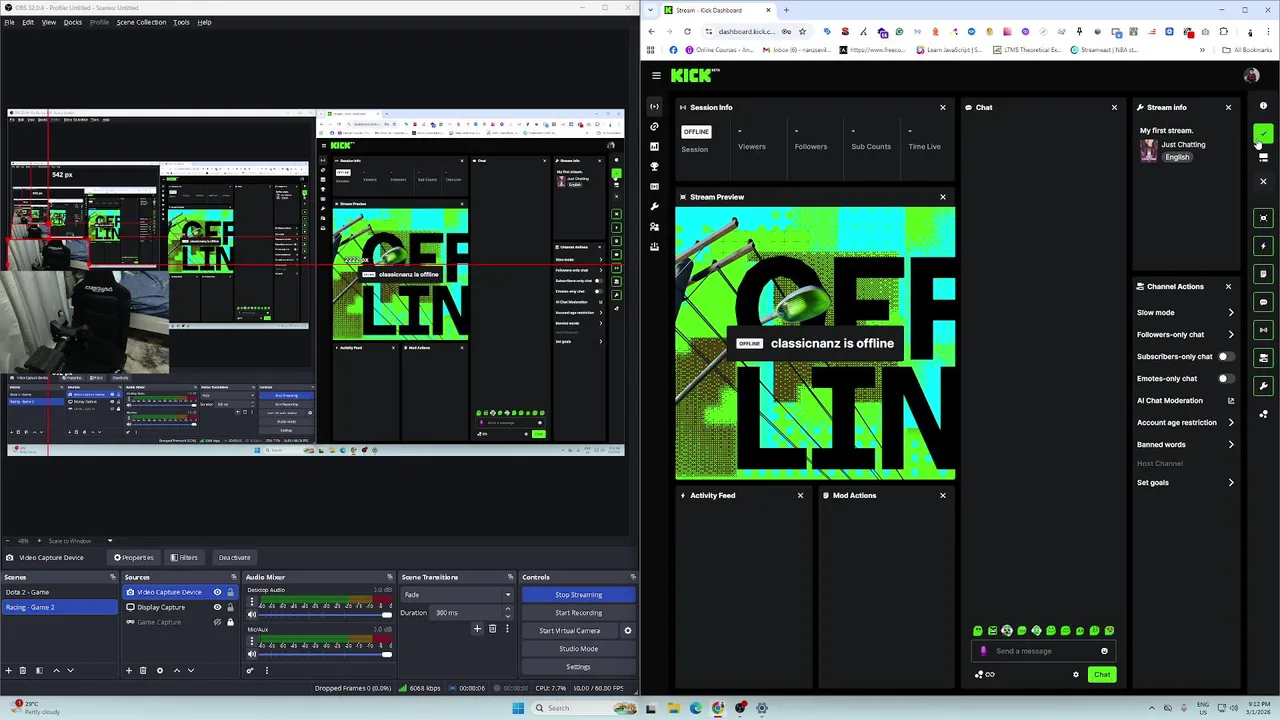The image size is (1280, 720).
Task: Click Stop Streaming button
Action: pyautogui.click(x=578, y=595)
